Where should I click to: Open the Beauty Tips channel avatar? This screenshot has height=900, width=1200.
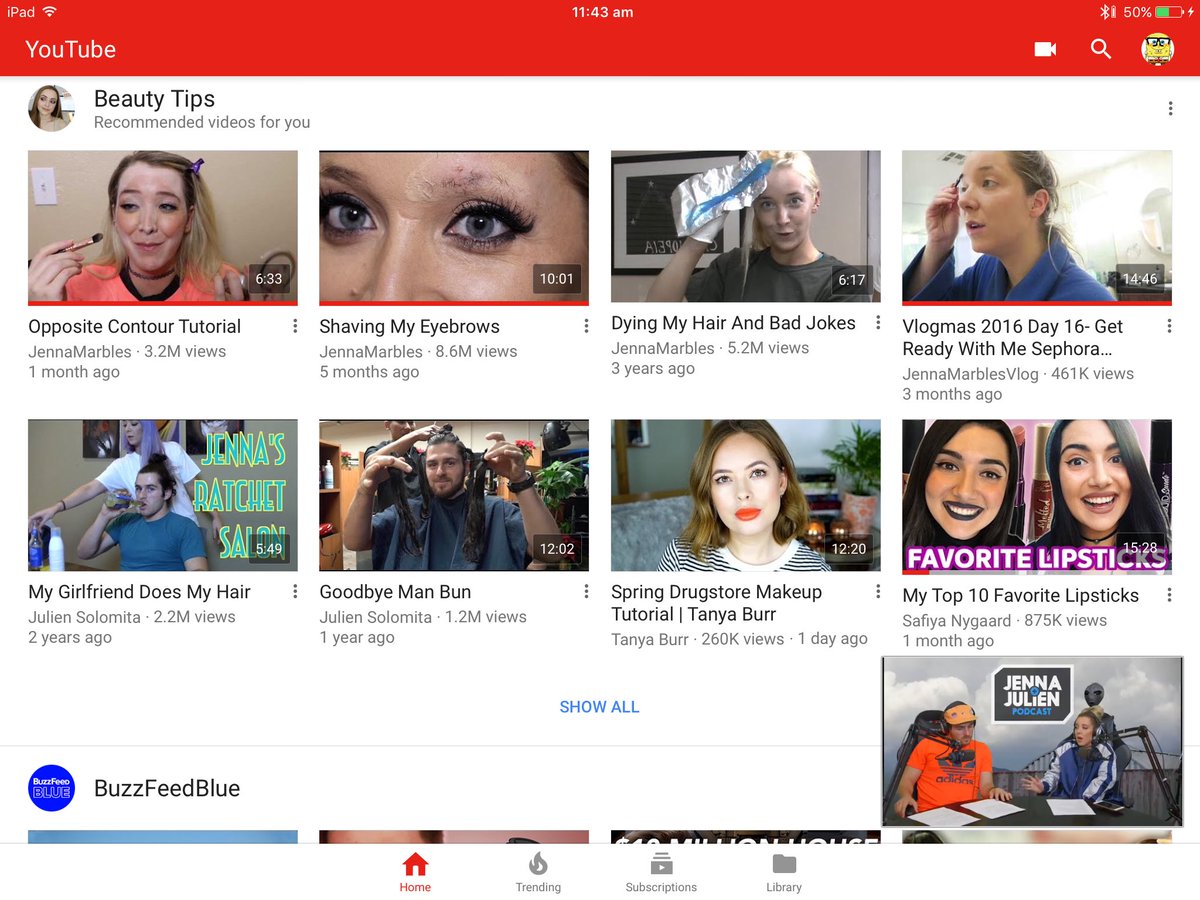click(51, 108)
